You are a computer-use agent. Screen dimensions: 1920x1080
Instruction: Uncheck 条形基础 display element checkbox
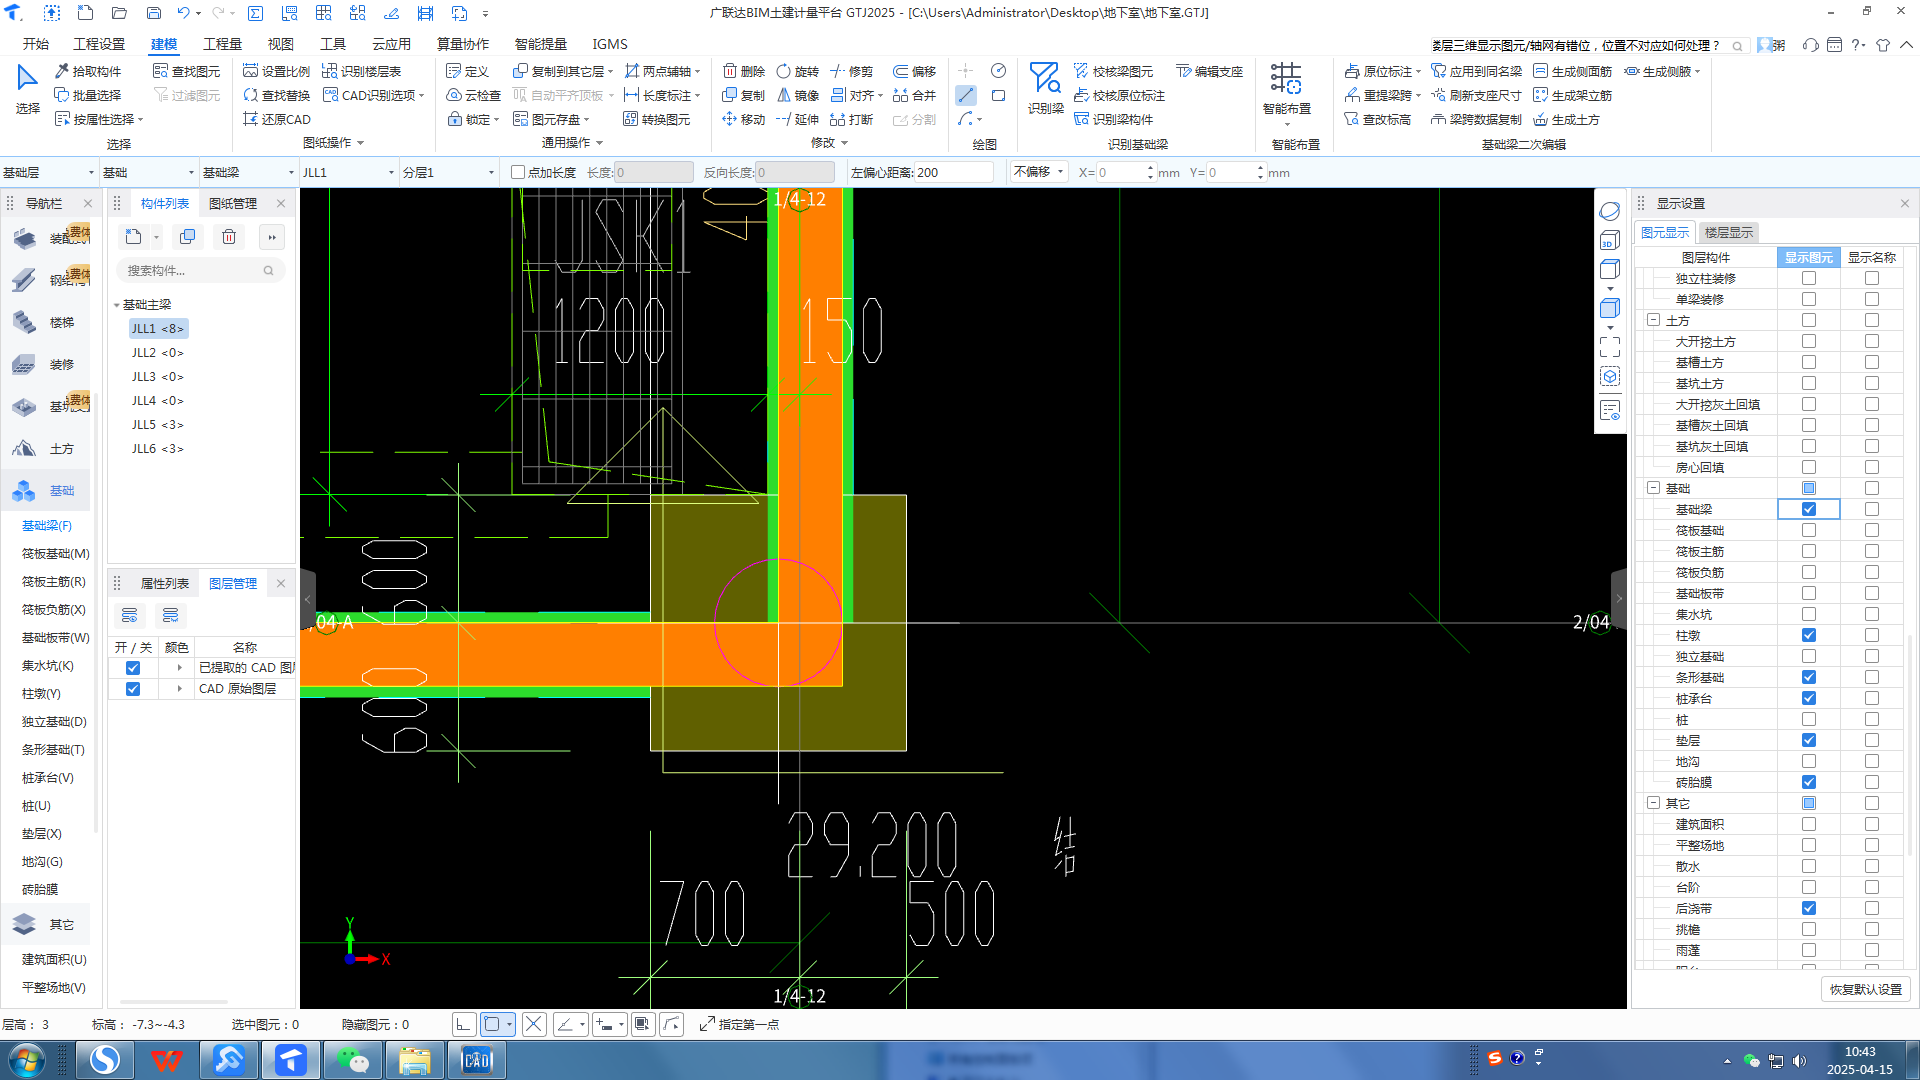1809,677
